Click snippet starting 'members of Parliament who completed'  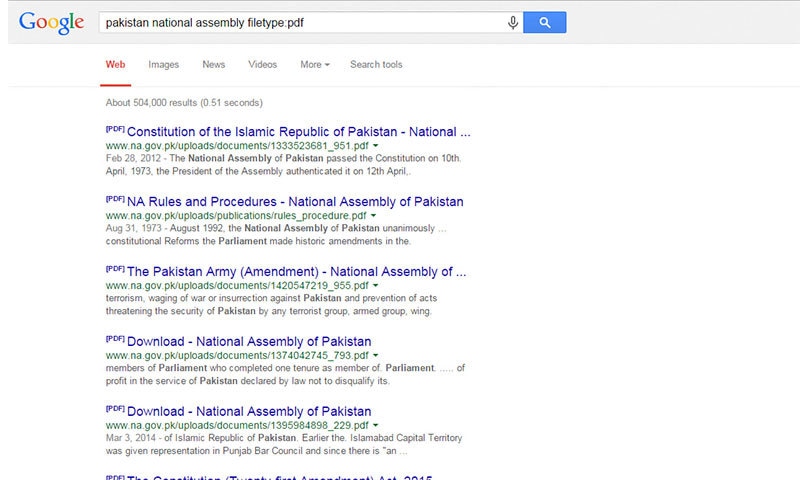click(x=285, y=374)
